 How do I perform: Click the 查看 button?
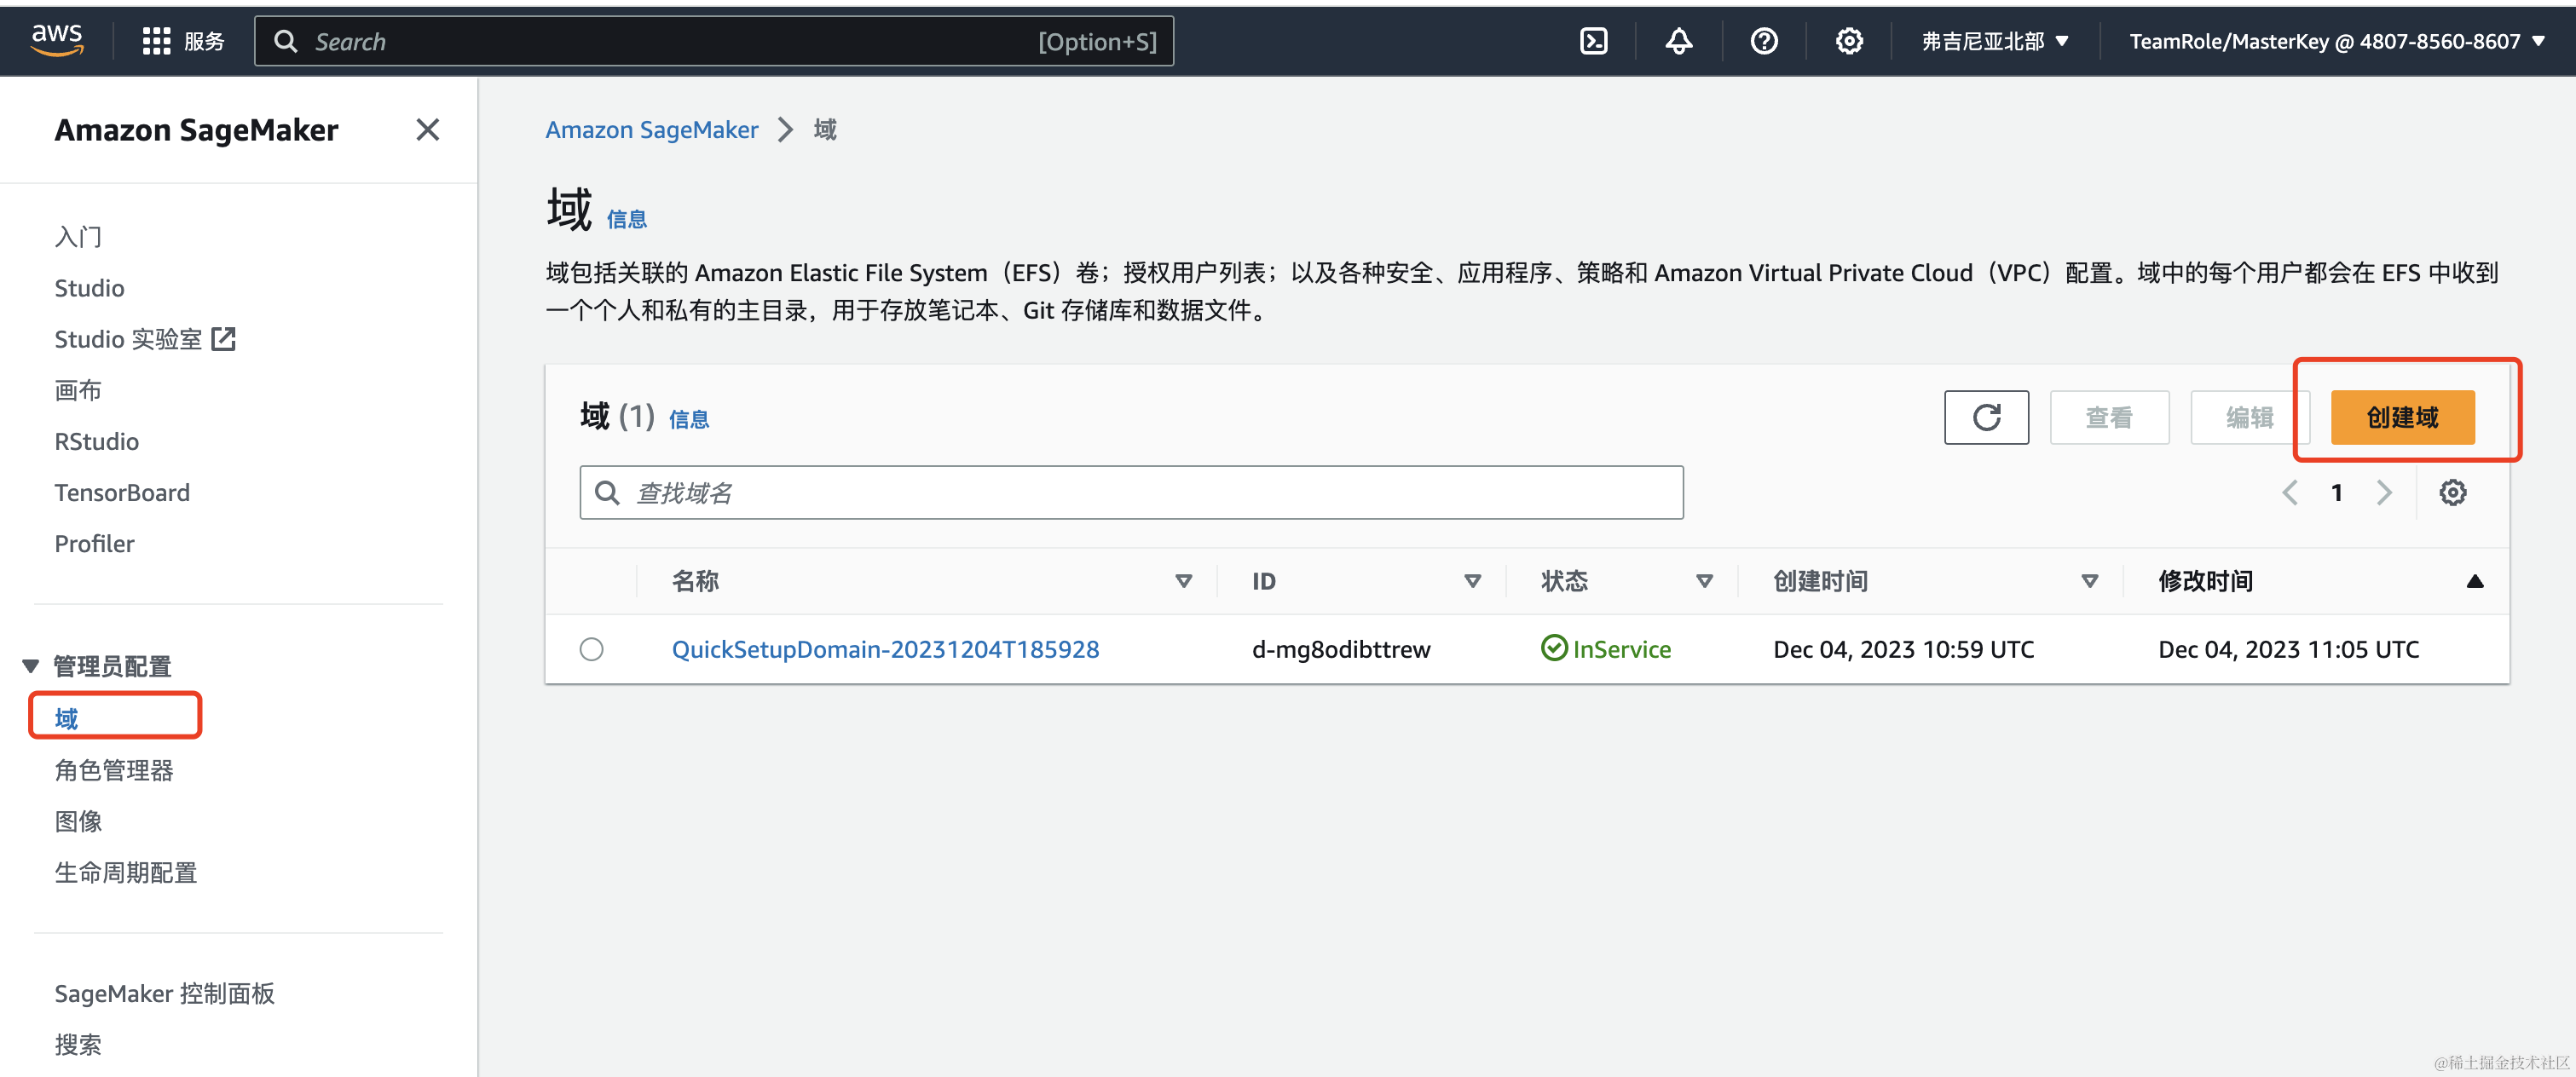tap(2108, 417)
